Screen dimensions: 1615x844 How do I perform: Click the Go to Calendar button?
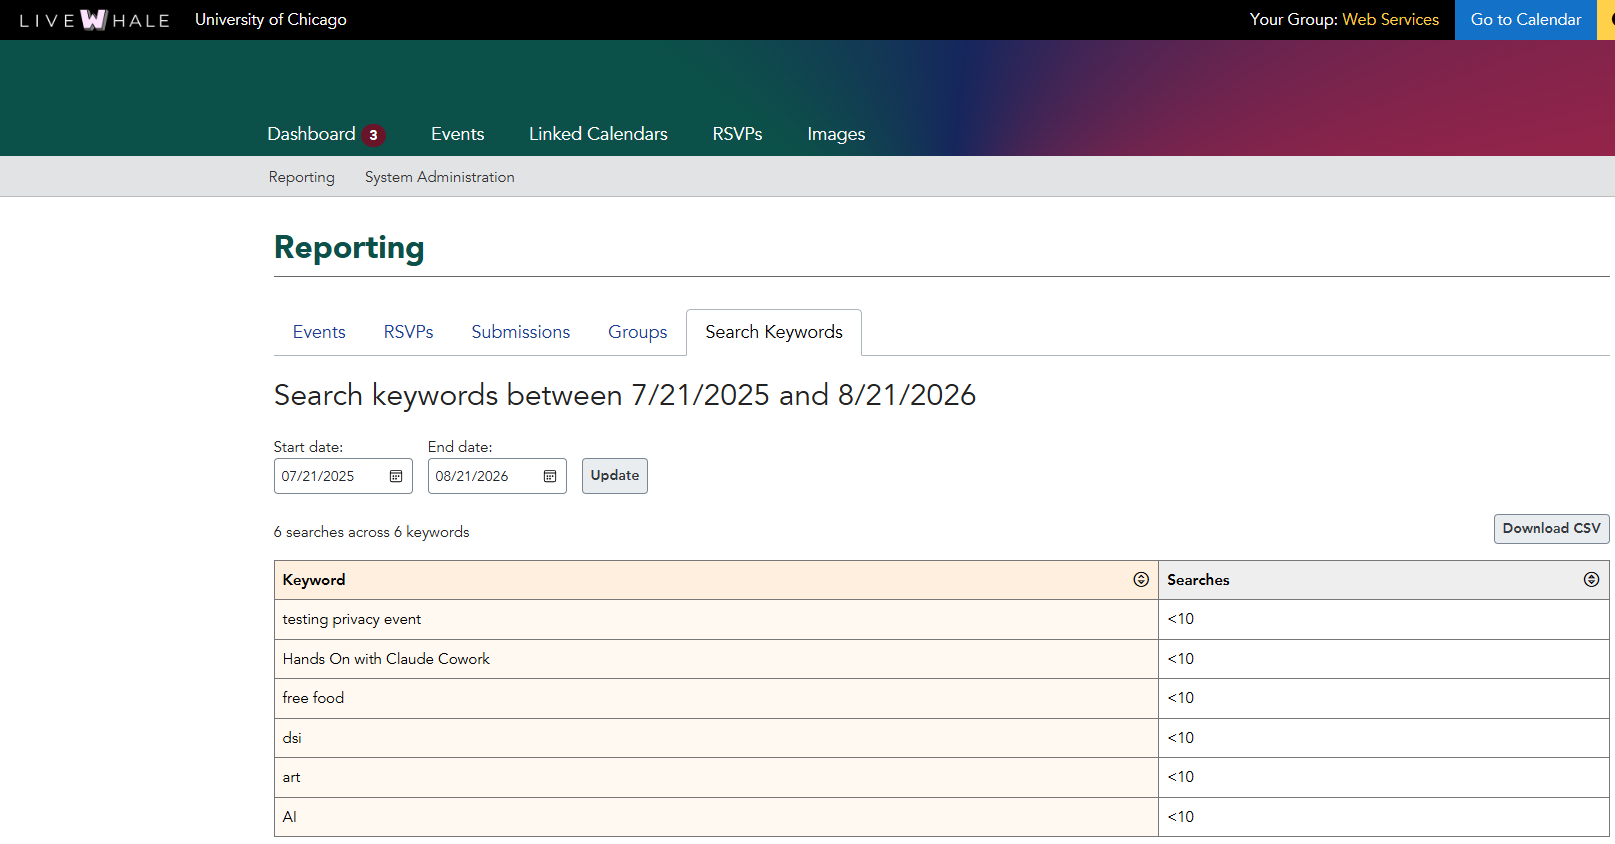(1526, 20)
